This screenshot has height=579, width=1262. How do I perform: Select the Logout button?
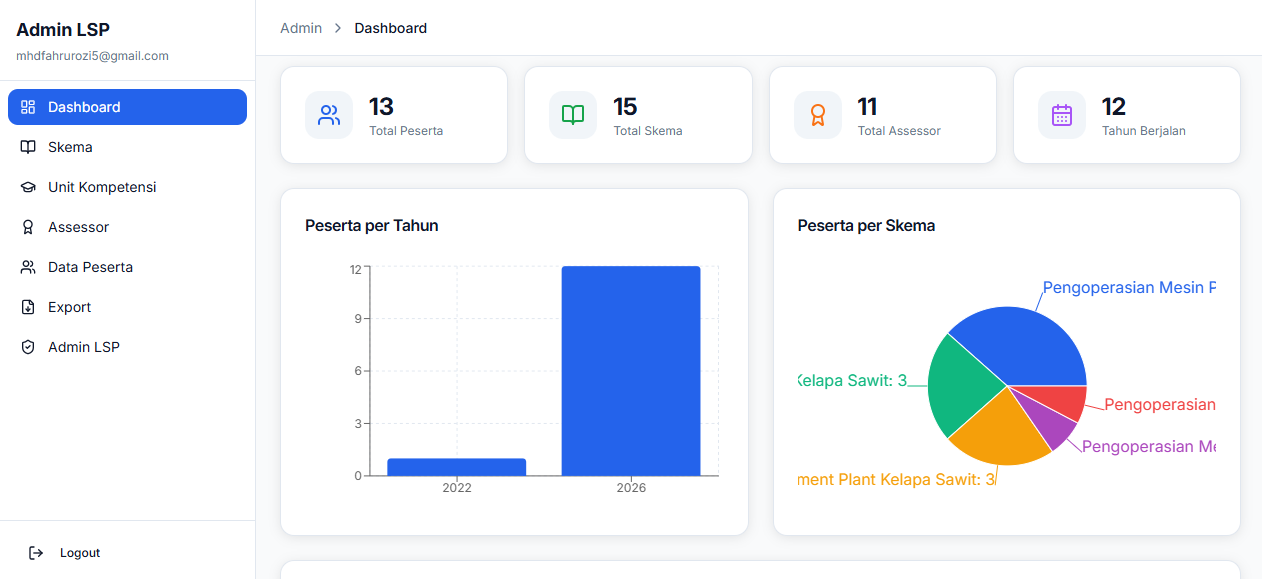(65, 553)
